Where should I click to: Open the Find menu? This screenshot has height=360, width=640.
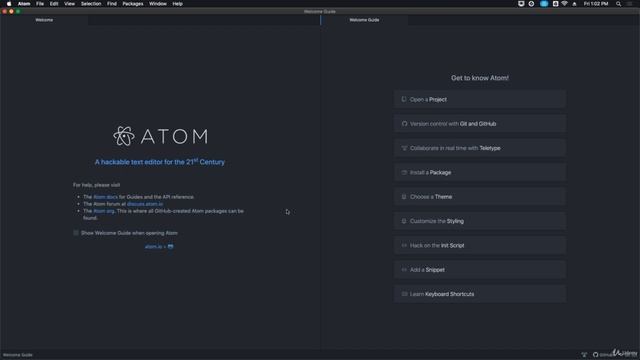(112, 4)
